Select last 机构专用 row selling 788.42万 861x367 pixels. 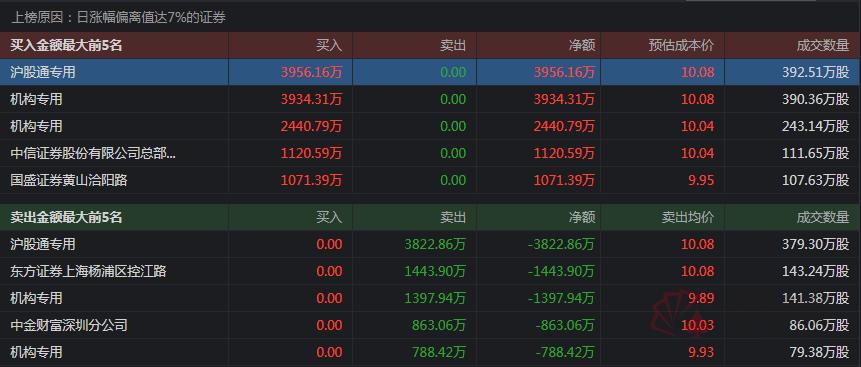click(x=430, y=352)
